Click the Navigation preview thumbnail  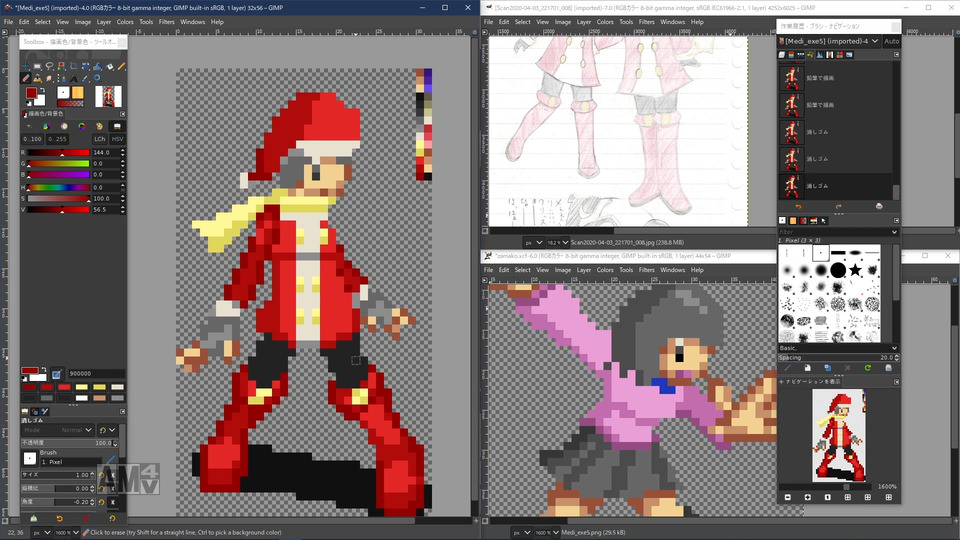[x=838, y=435]
